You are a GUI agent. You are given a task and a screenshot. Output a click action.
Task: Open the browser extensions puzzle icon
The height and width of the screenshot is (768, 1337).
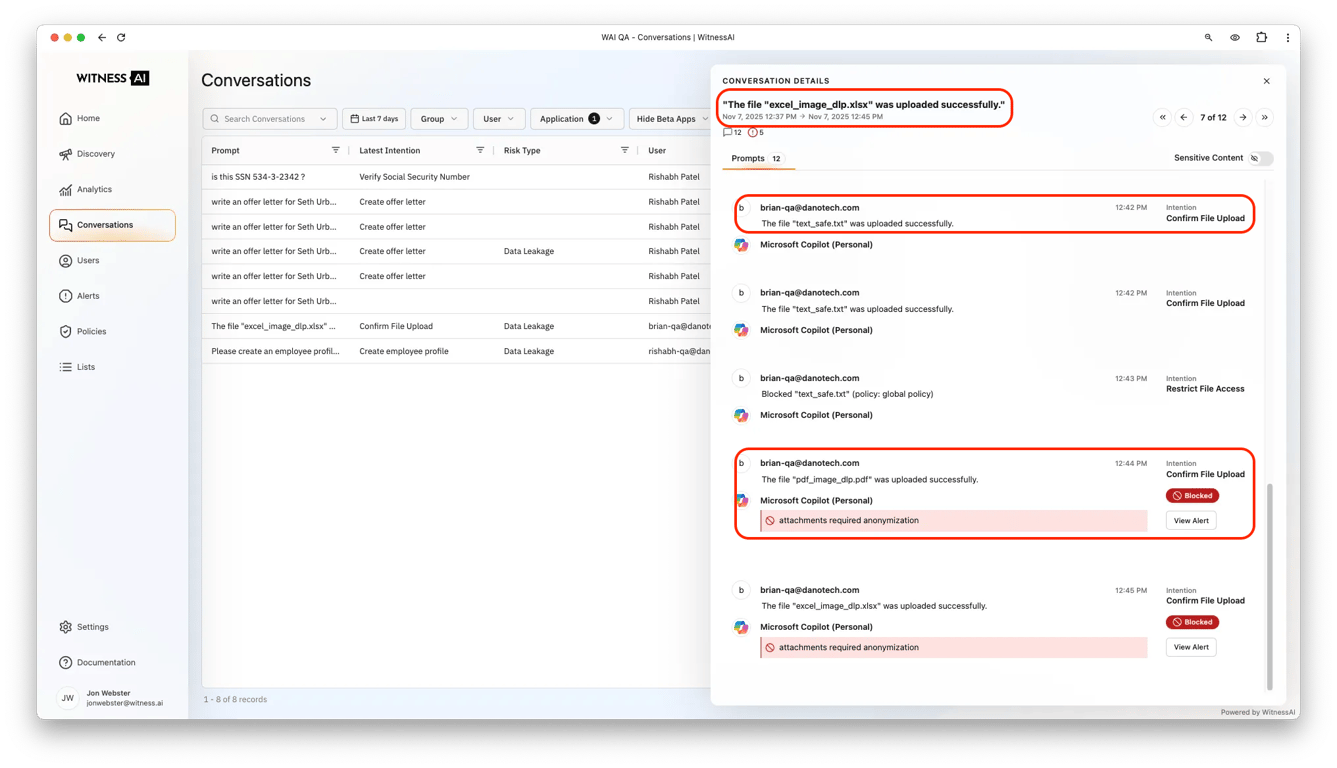[1262, 38]
